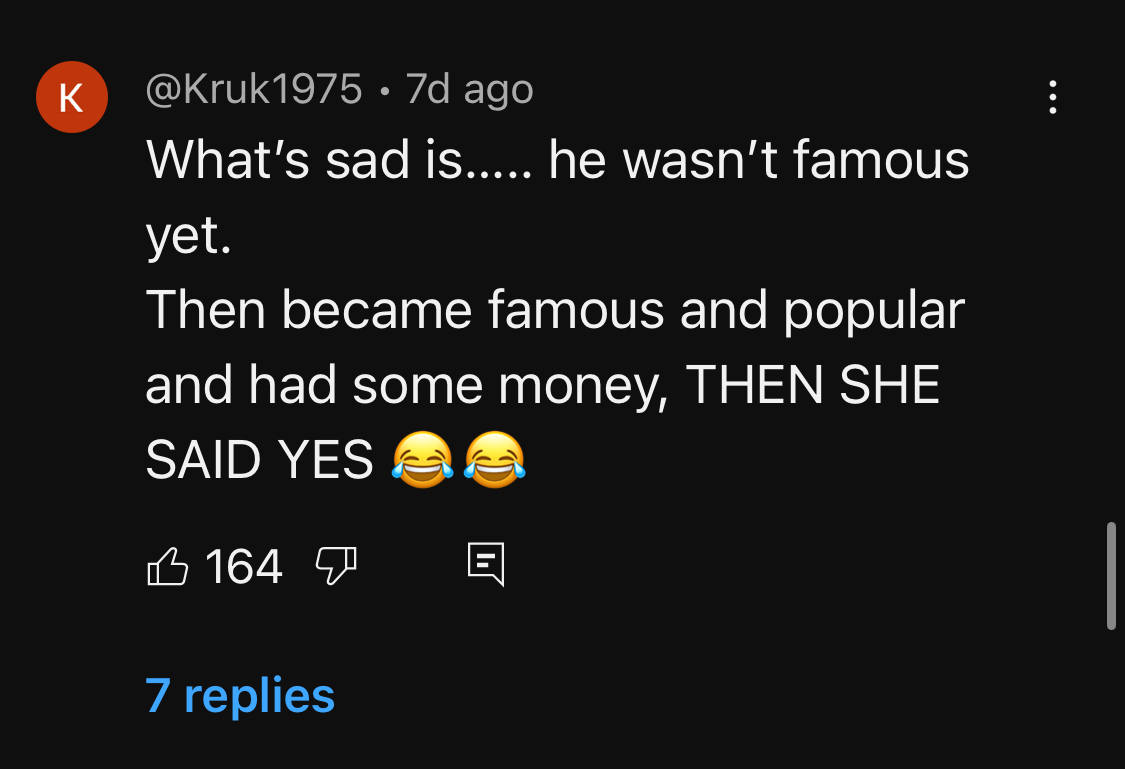Click the second laughing-crying emoji
Viewport: 1125px width, 769px height.
click(x=494, y=460)
